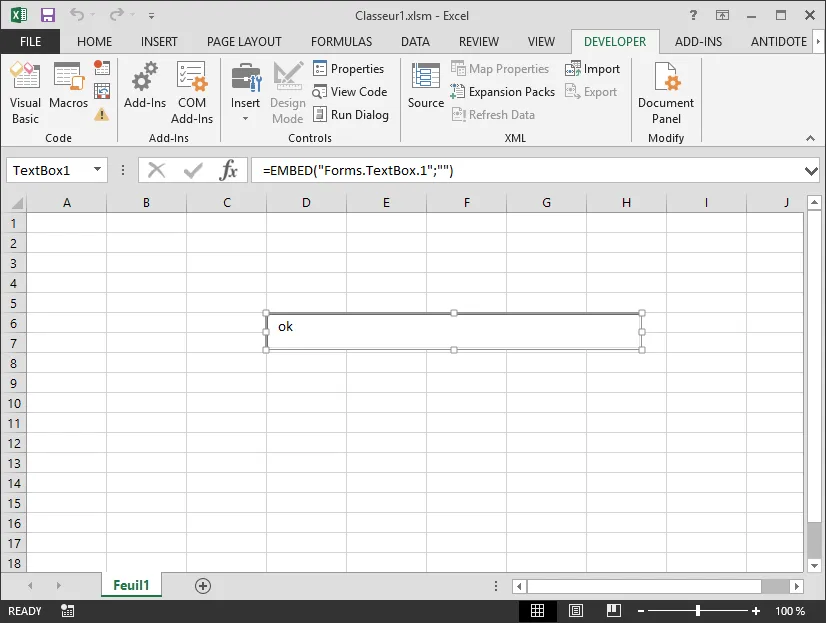Switch to Page Layout view
Image resolution: width=826 pixels, height=623 pixels.
point(576,611)
